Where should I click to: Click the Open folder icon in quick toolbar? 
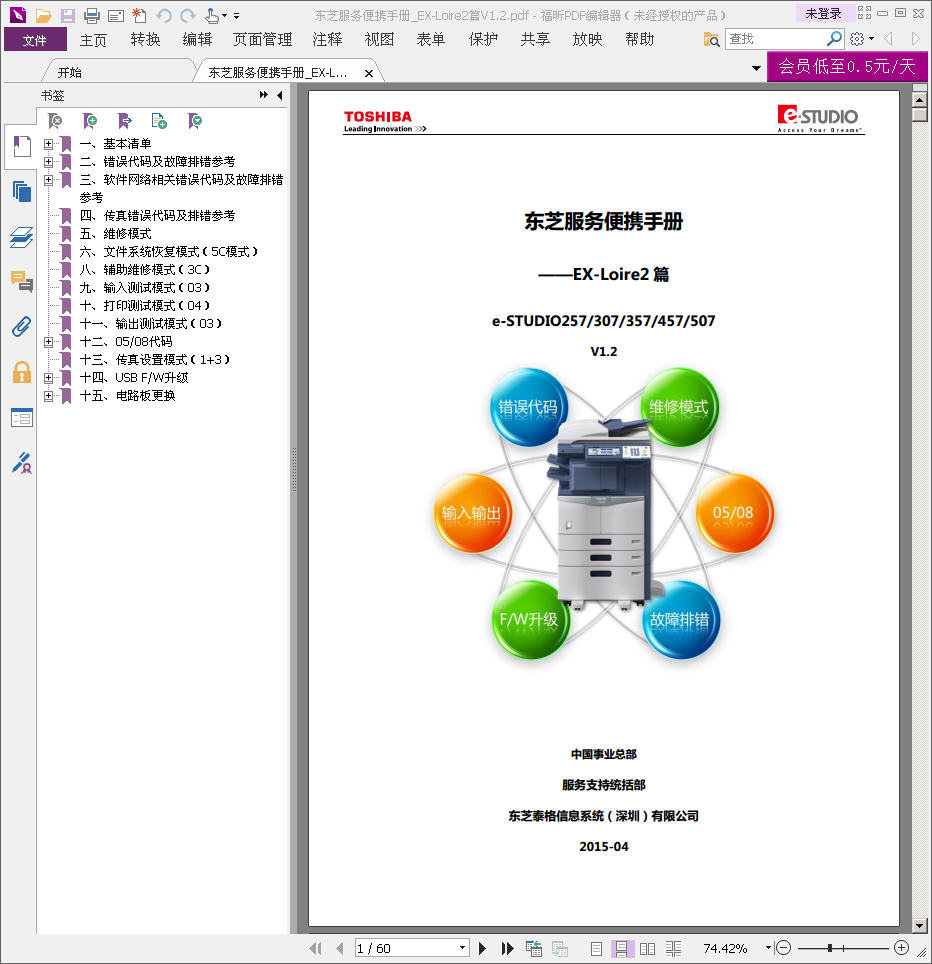tap(43, 15)
